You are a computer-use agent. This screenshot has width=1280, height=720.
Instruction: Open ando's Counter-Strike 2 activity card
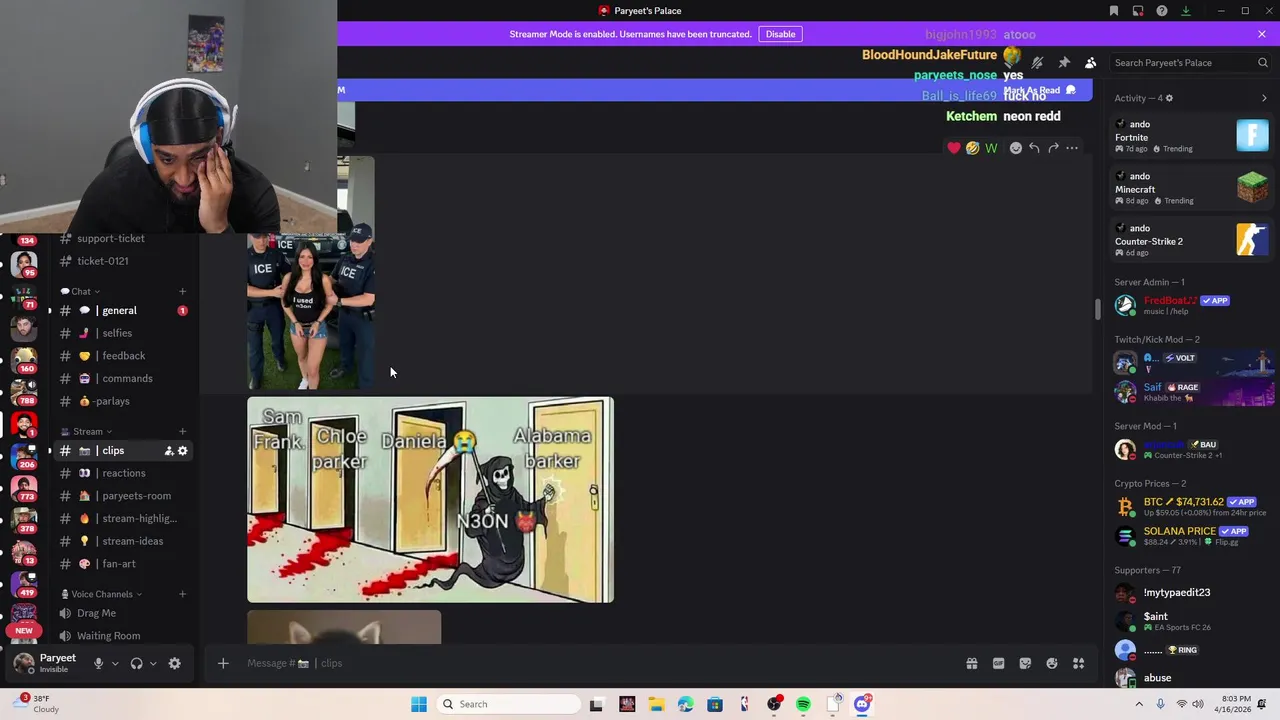pyautogui.click(x=1191, y=240)
